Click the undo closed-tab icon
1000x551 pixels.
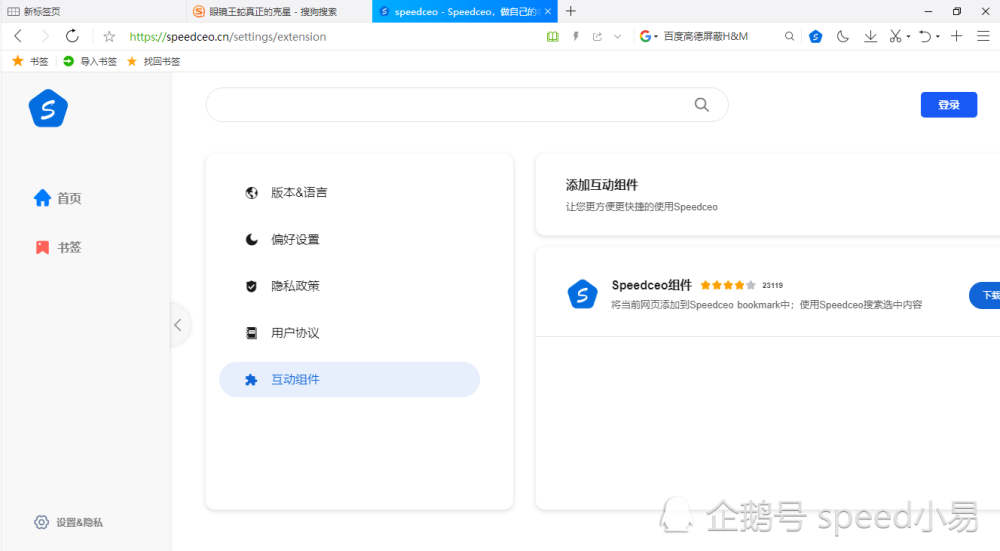(x=925, y=36)
